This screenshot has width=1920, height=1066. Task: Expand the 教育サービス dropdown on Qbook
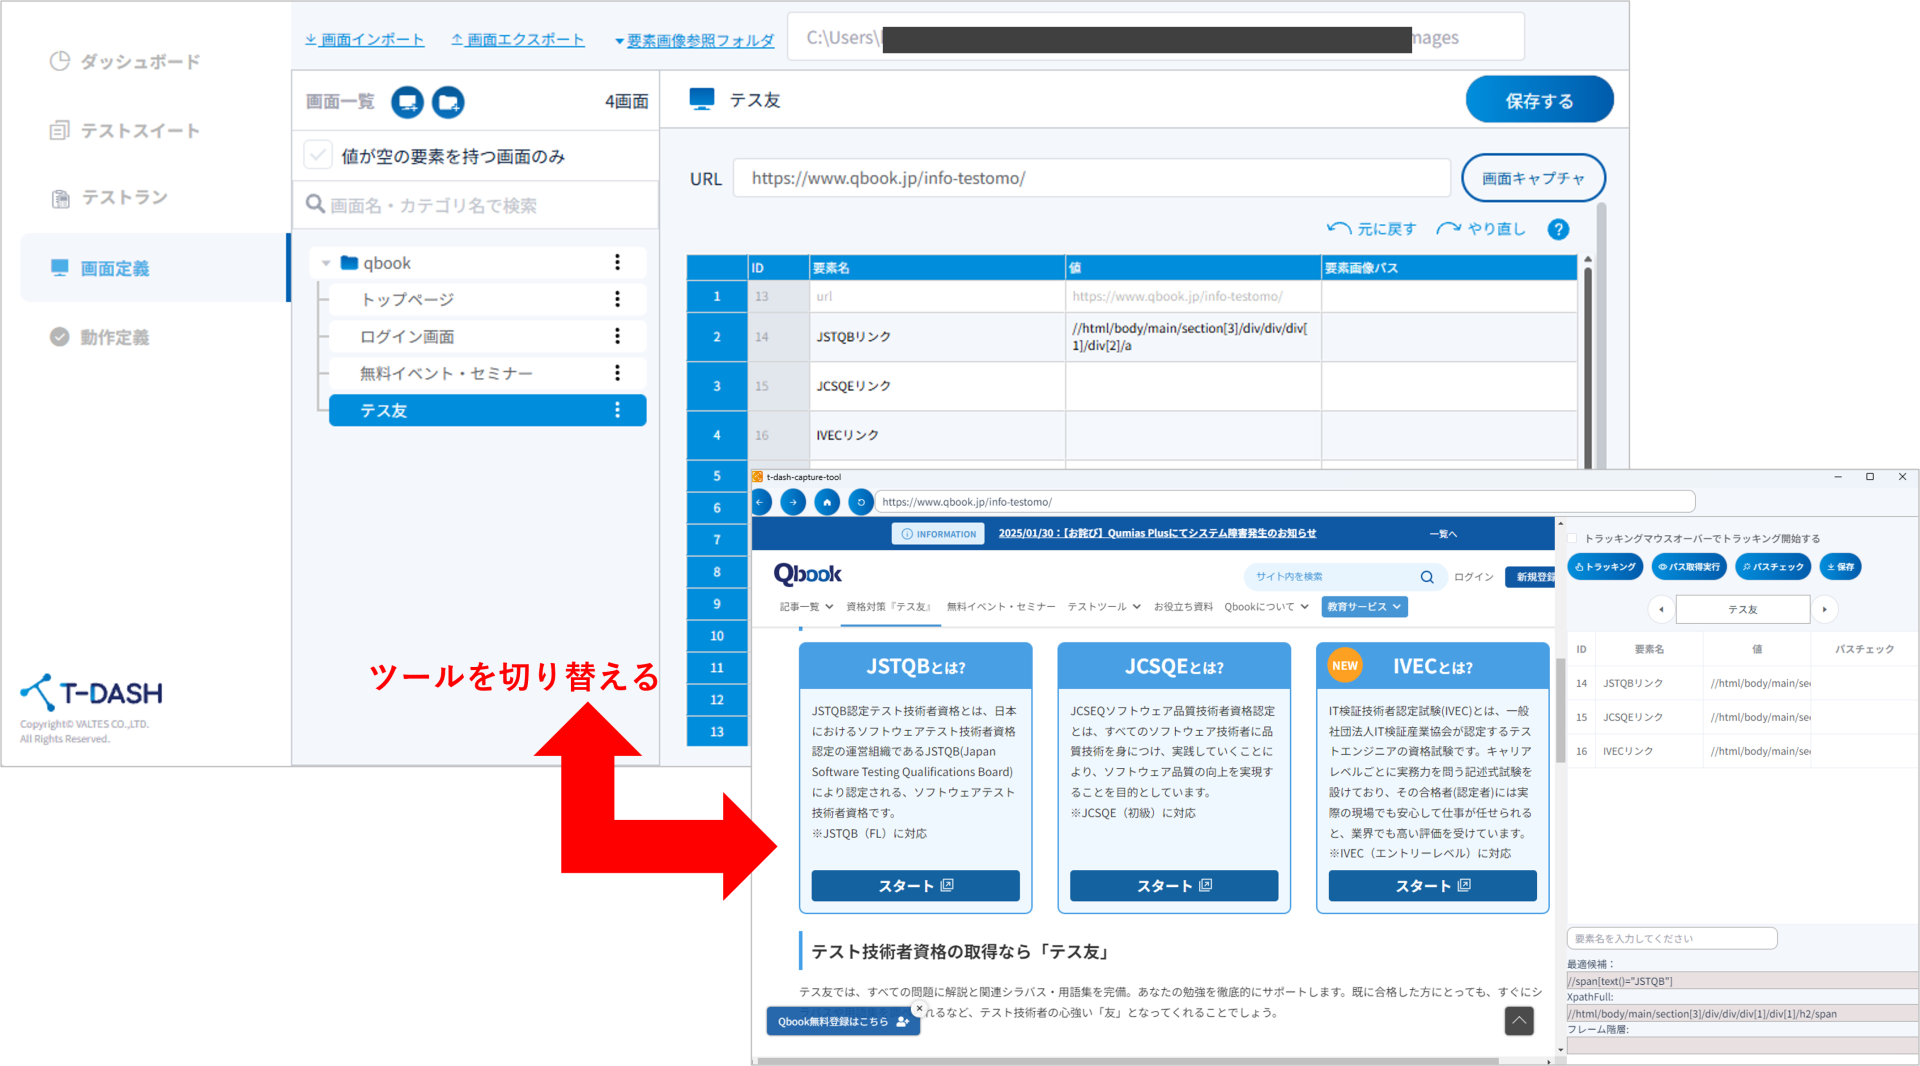(x=1364, y=607)
